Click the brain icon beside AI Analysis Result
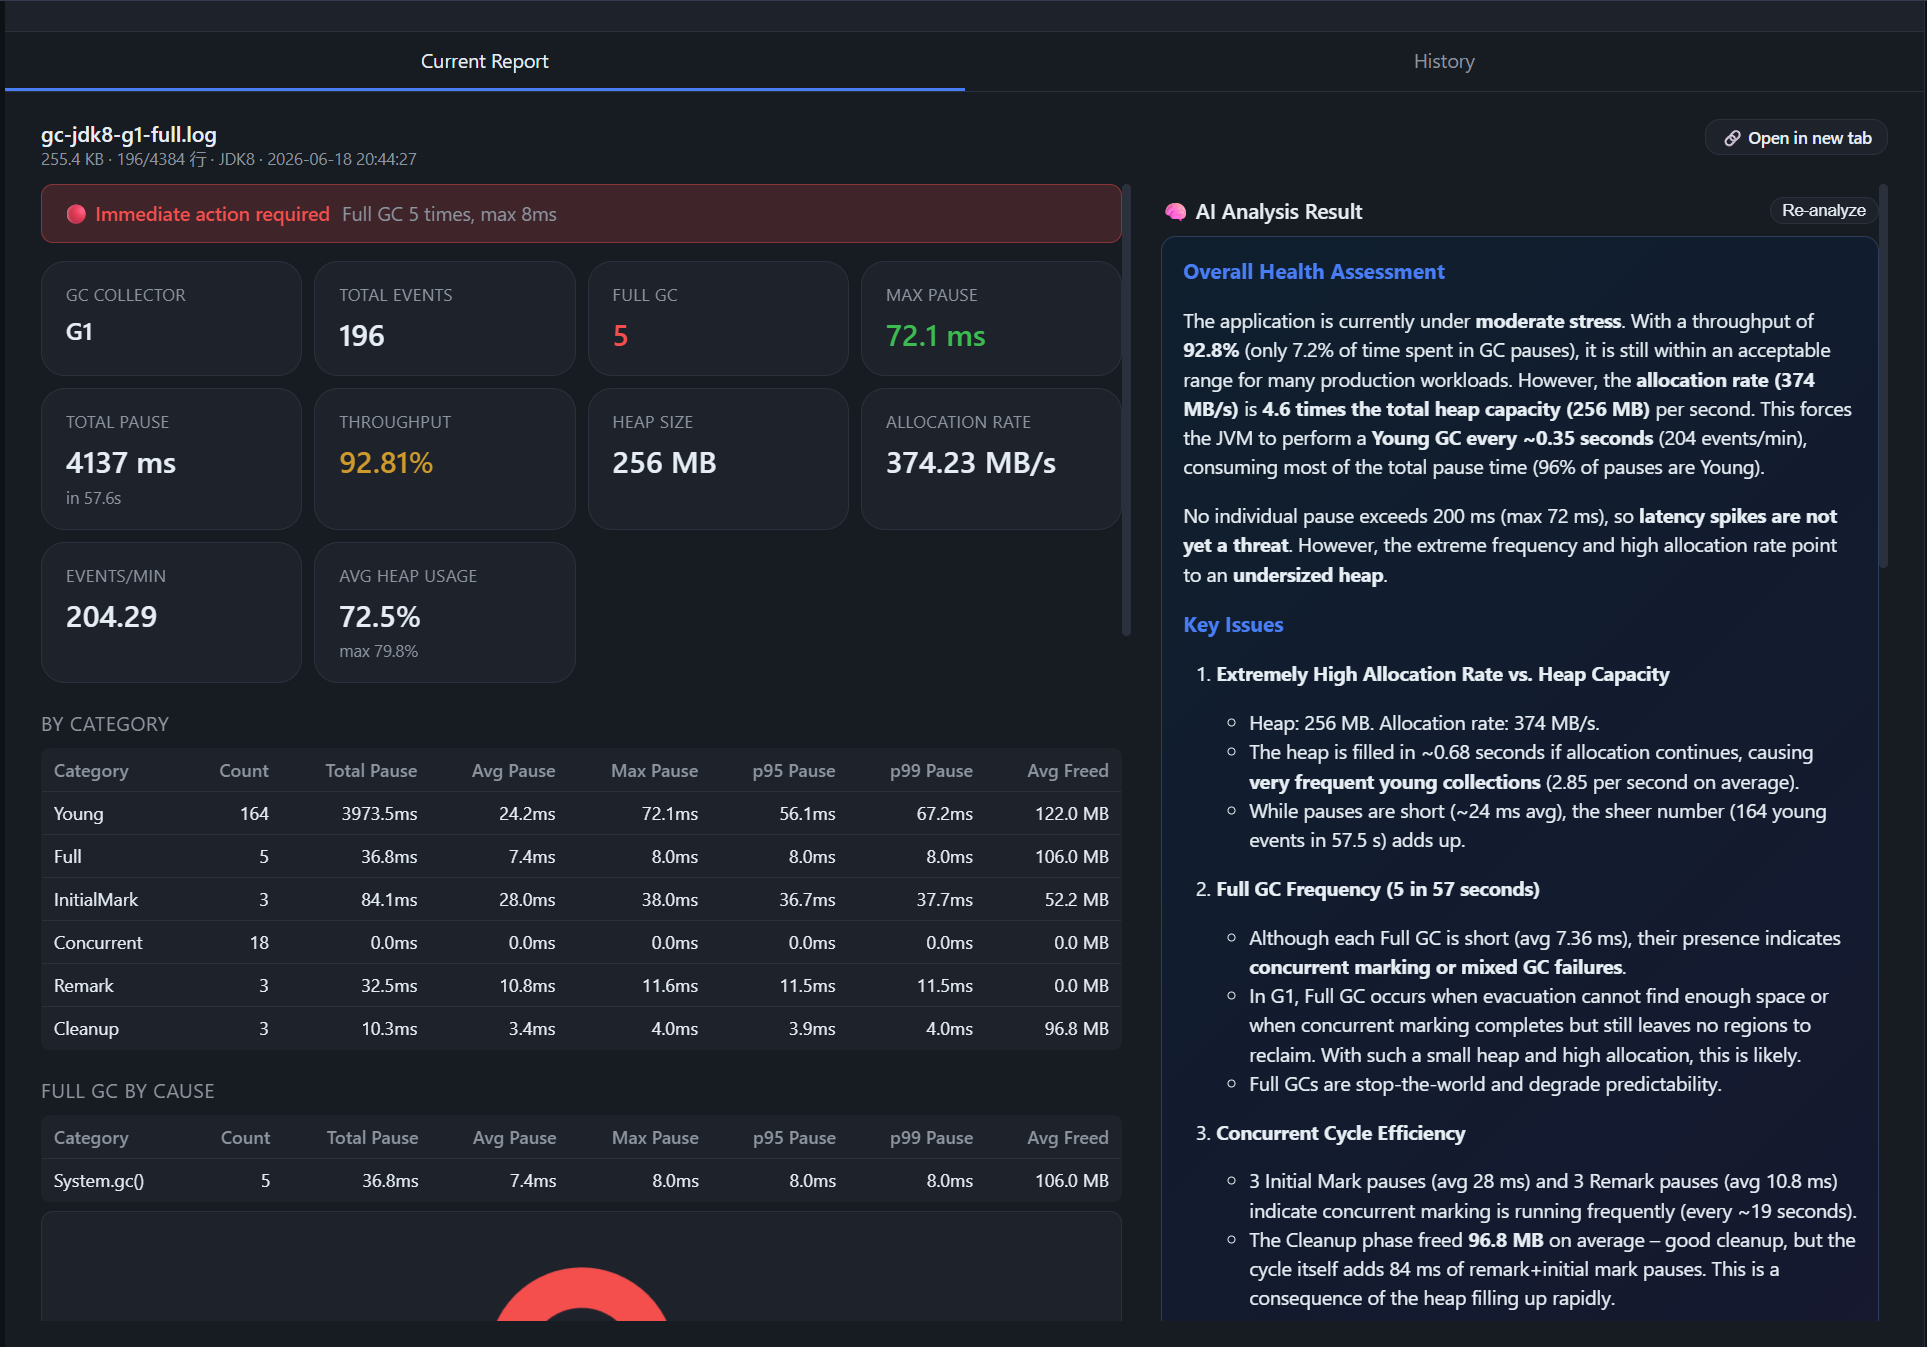1927x1347 pixels. pos(1176,212)
